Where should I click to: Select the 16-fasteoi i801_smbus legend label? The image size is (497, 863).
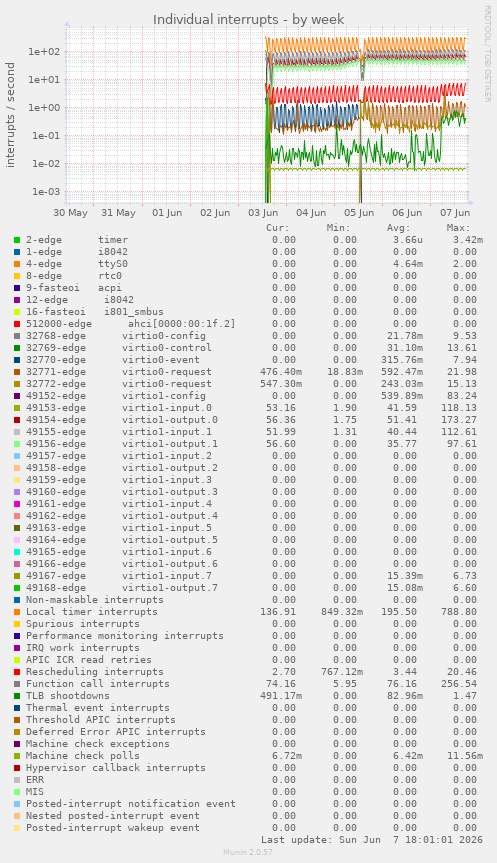[95, 312]
